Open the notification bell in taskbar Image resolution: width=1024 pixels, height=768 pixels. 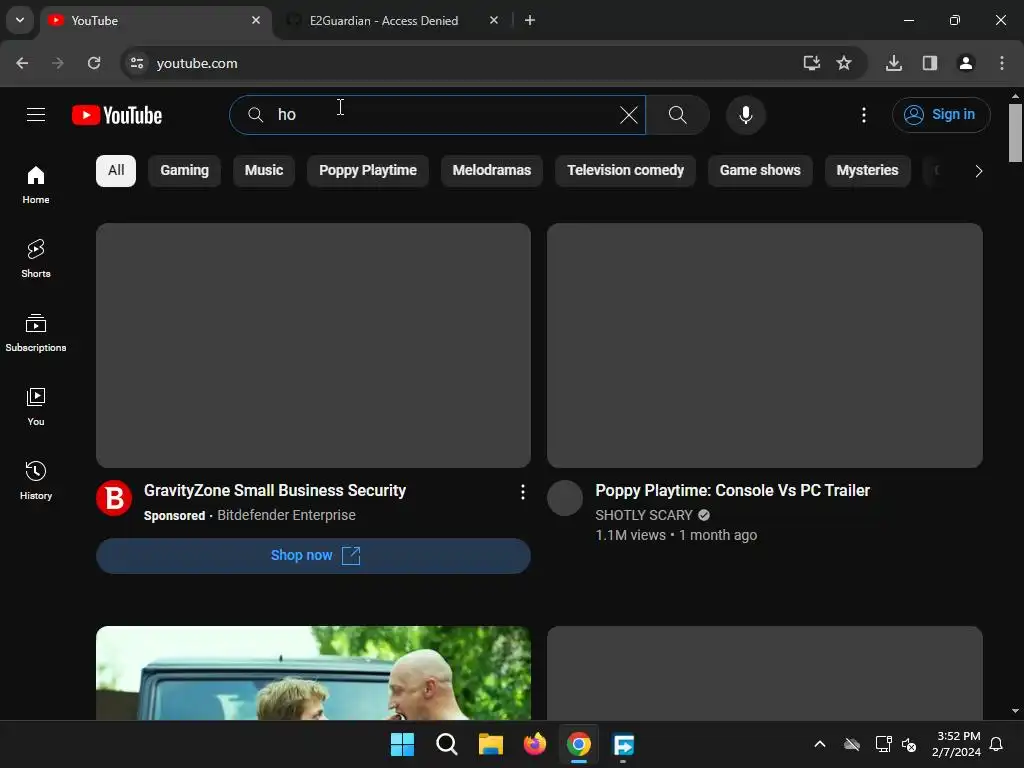point(997,744)
